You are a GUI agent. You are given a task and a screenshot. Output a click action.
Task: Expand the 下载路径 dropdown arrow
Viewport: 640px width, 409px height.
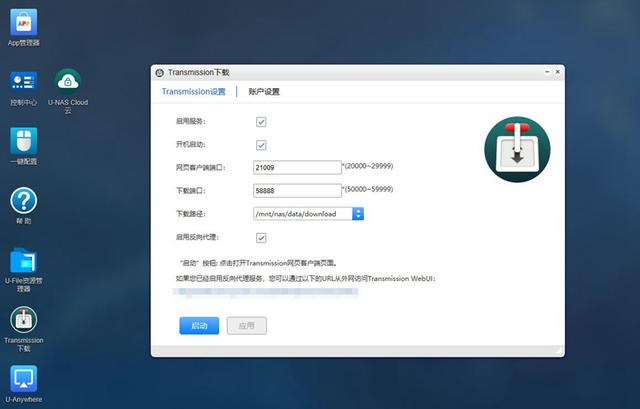coord(358,214)
